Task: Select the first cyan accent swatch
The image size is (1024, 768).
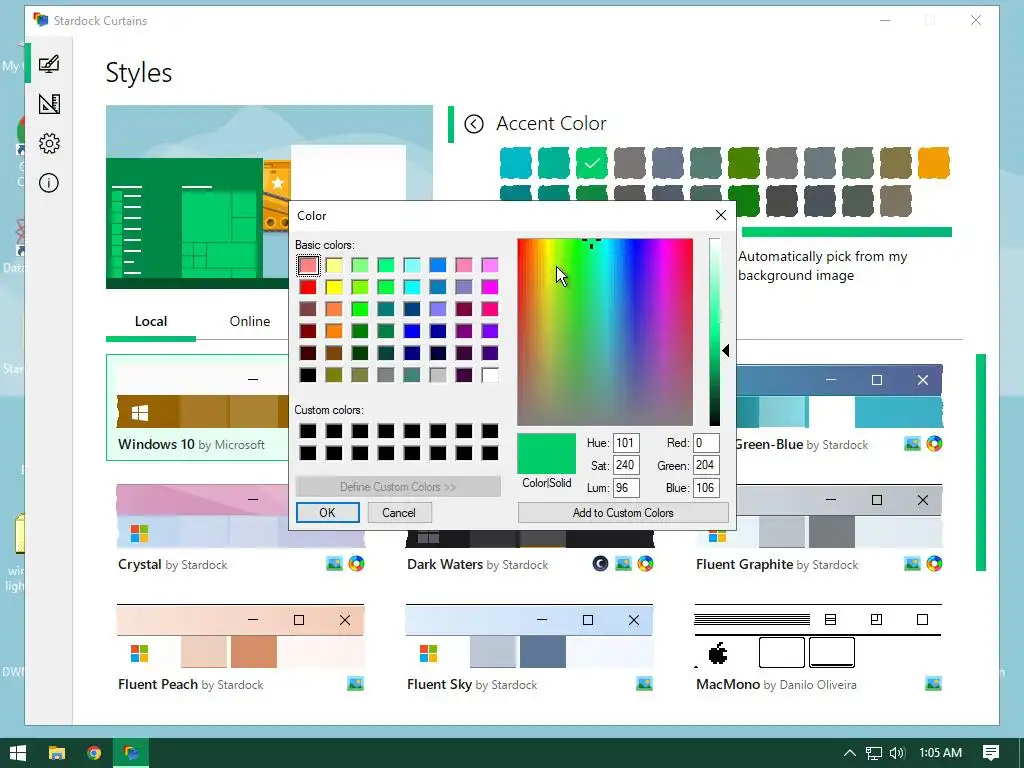Action: tap(516, 163)
